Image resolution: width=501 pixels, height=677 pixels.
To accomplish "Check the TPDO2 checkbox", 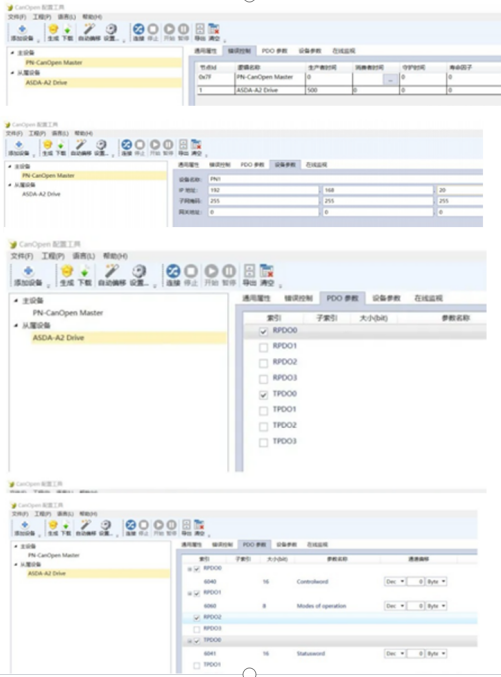I will (x=263, y=426).
